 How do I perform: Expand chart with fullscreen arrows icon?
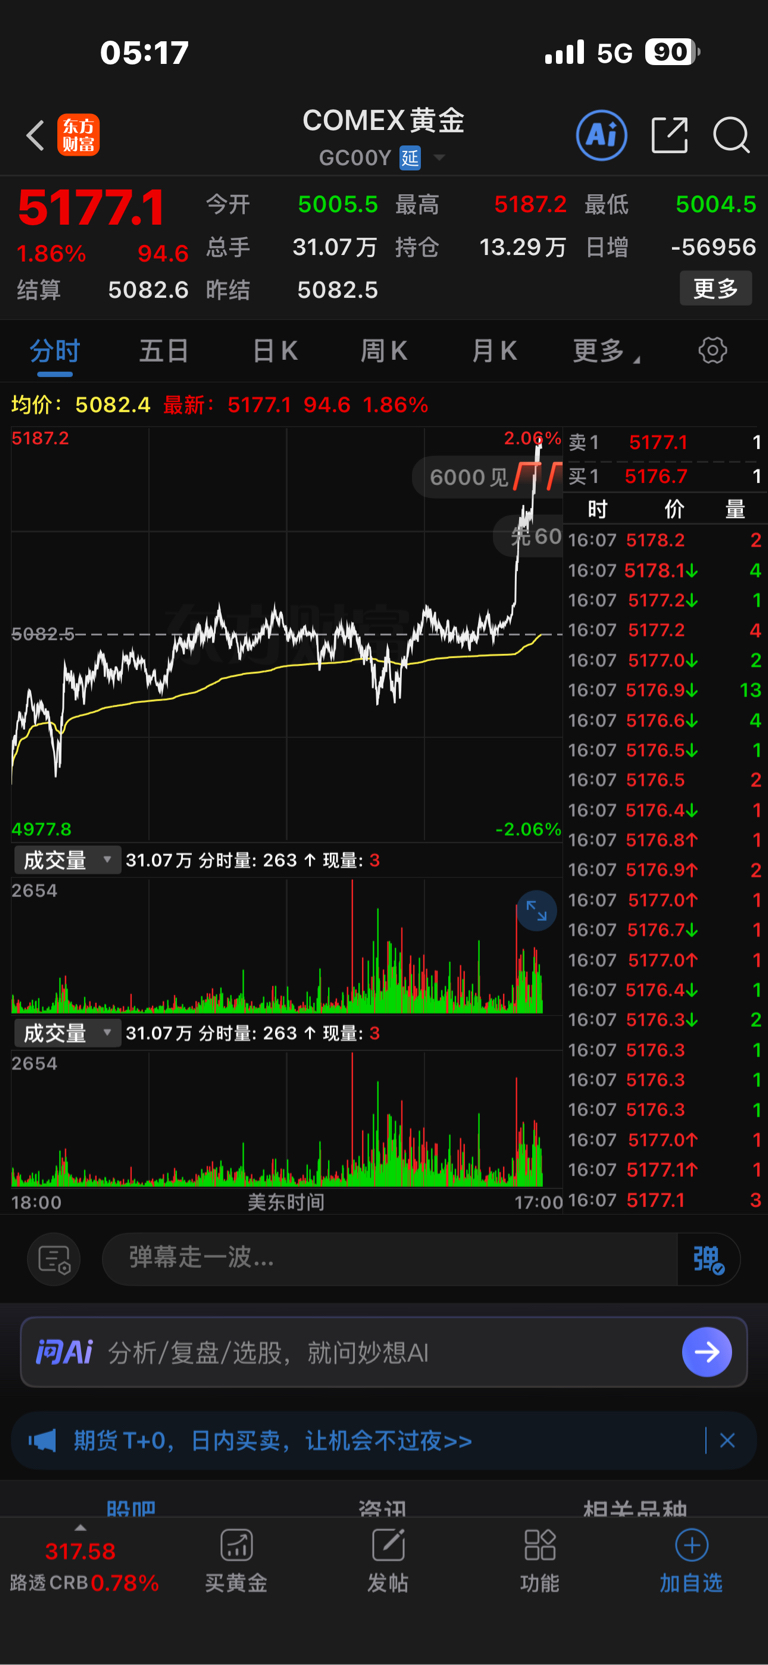point(537,911)
